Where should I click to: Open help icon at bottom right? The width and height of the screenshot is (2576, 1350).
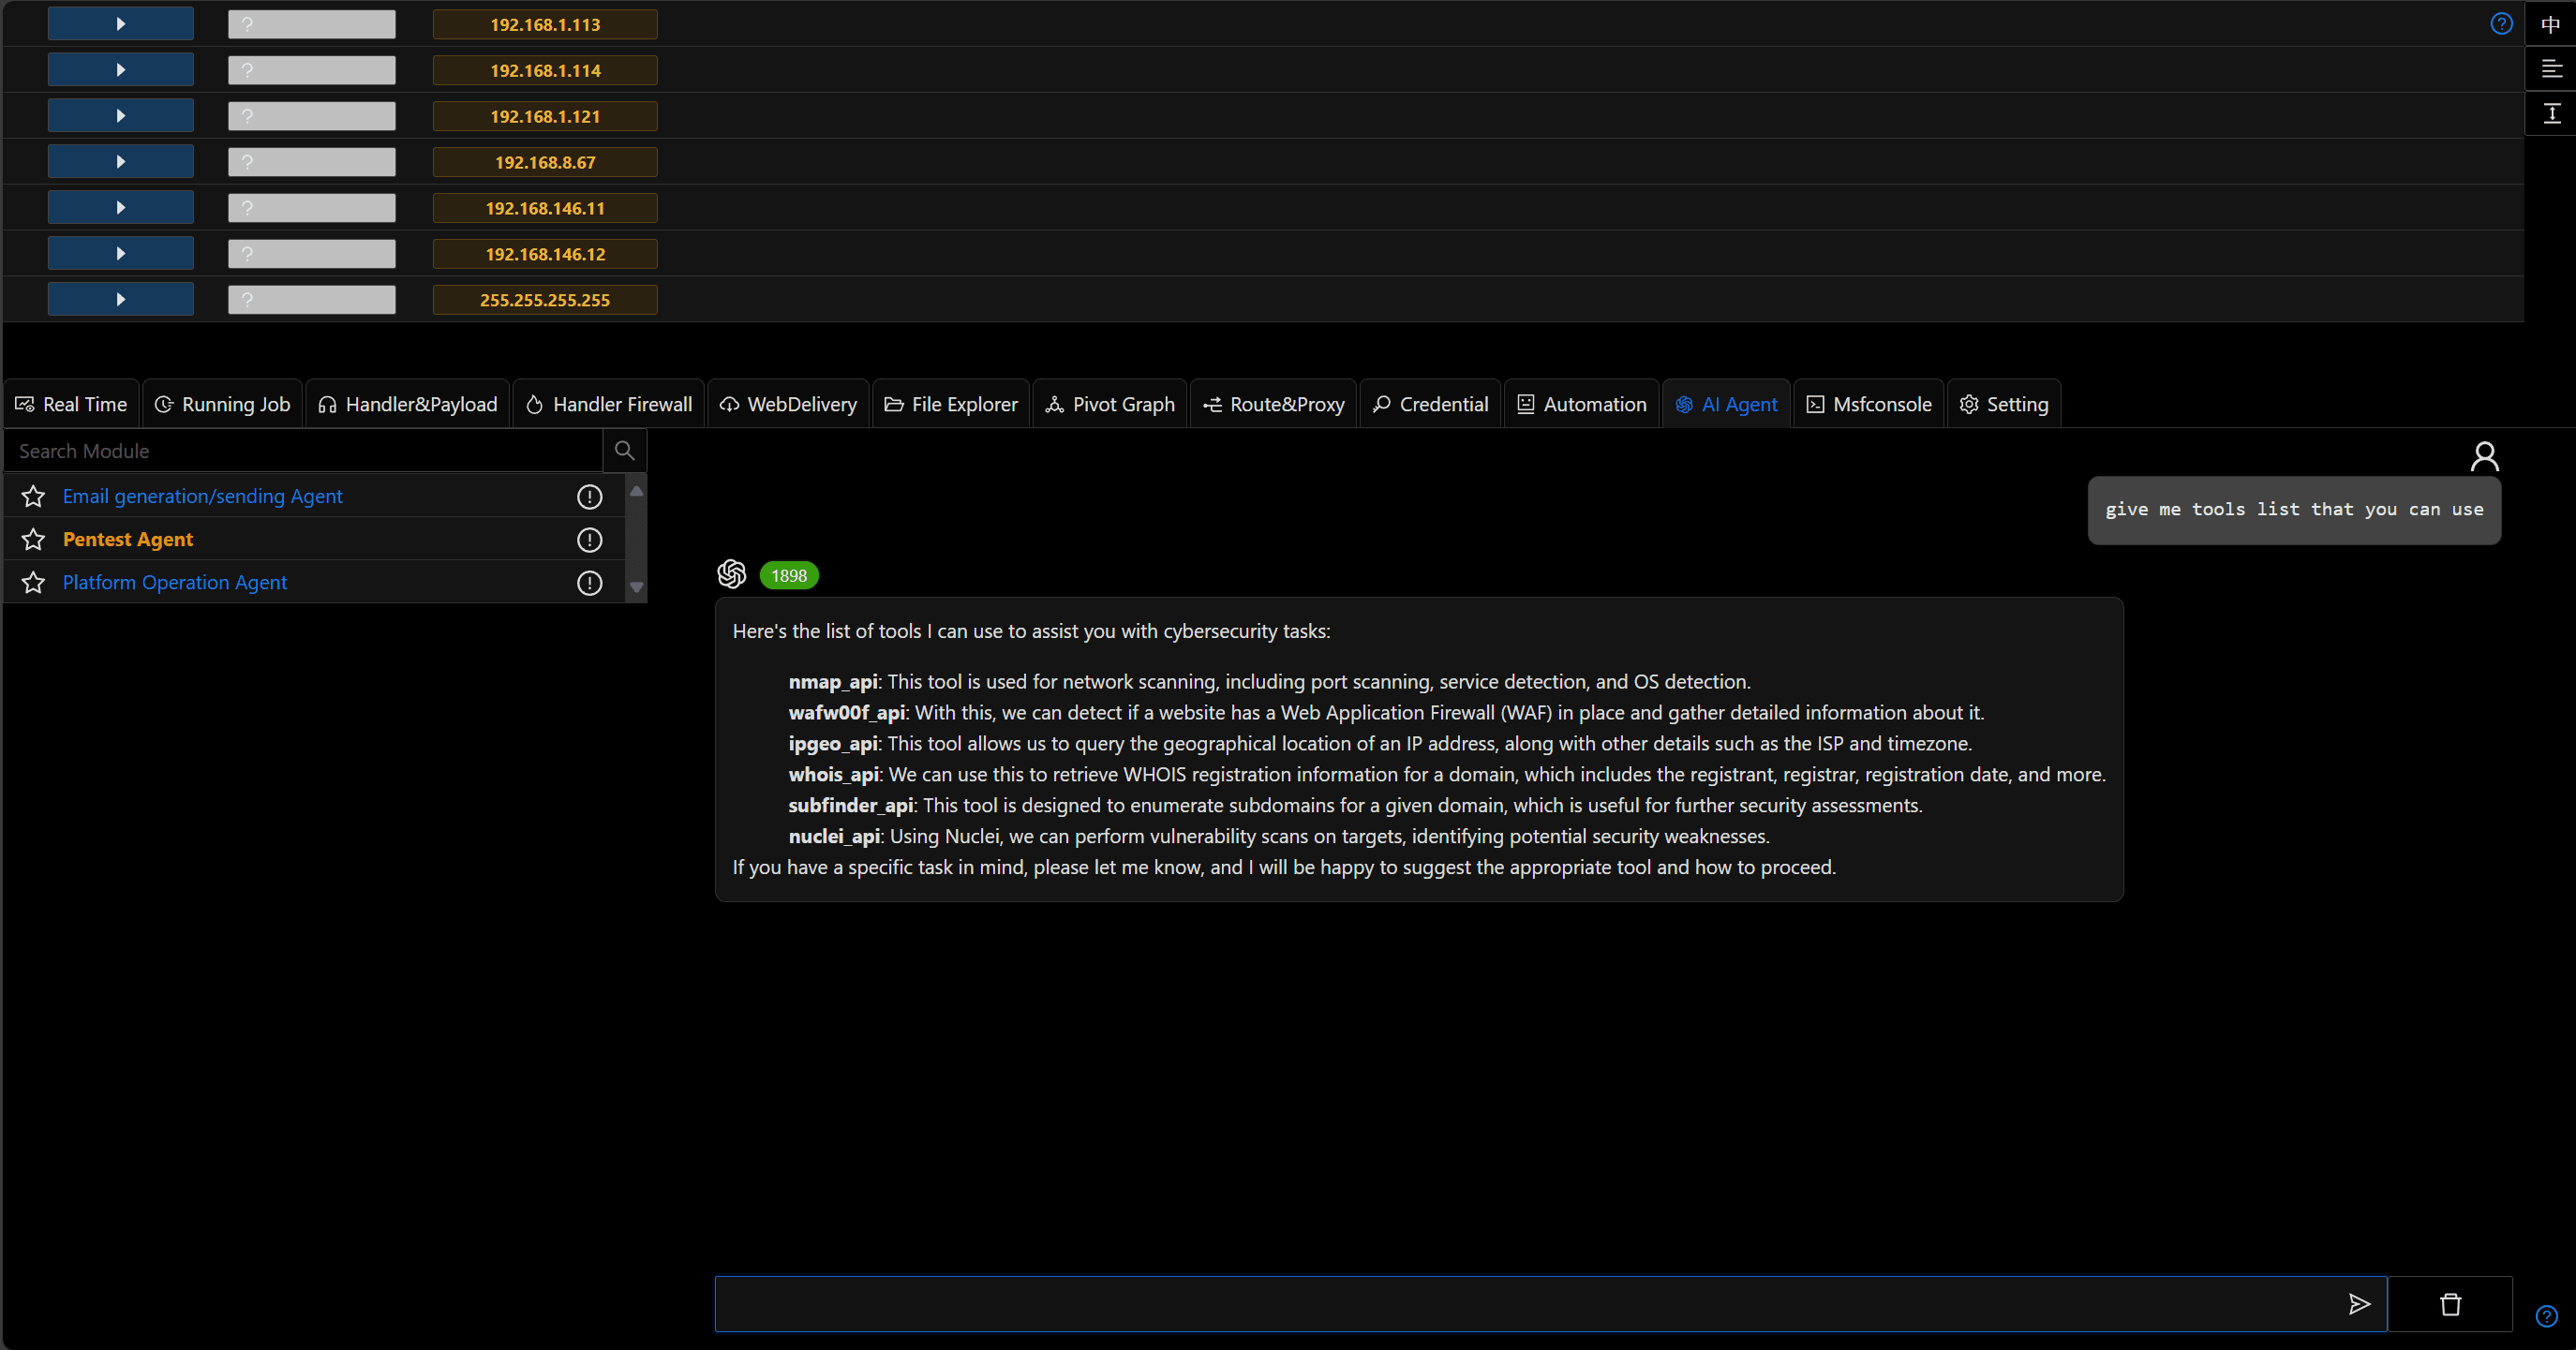(x=2547, y=1316)
